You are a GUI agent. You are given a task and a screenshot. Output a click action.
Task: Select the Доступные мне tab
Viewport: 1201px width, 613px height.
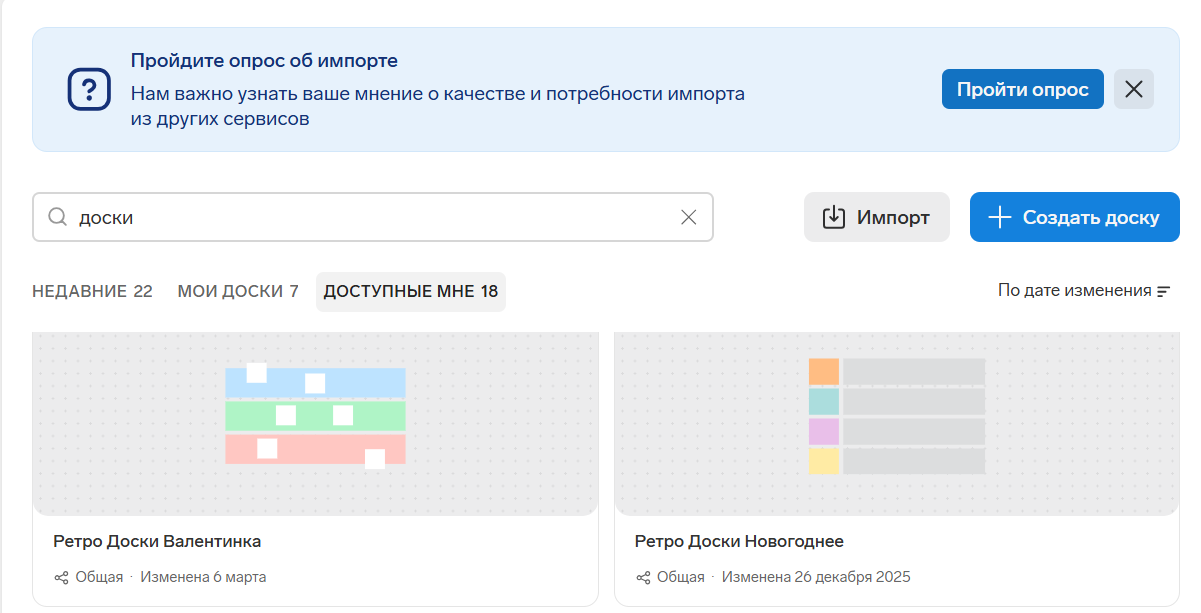(x=411, y=292)
